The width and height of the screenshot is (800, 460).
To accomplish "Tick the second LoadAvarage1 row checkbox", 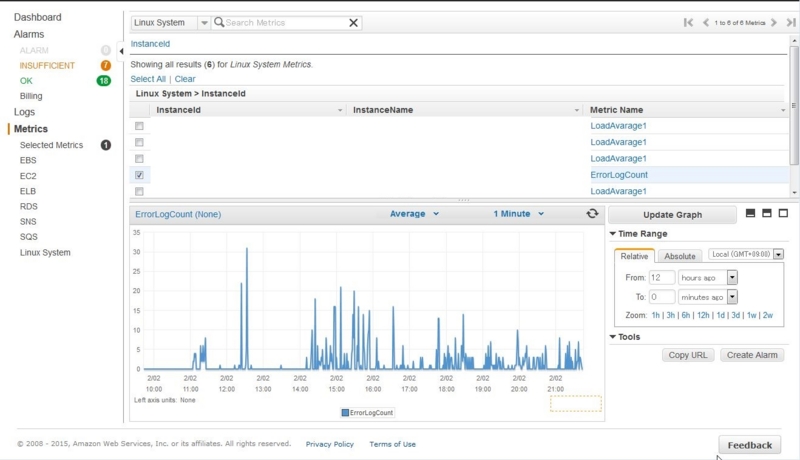I will 139,142.
